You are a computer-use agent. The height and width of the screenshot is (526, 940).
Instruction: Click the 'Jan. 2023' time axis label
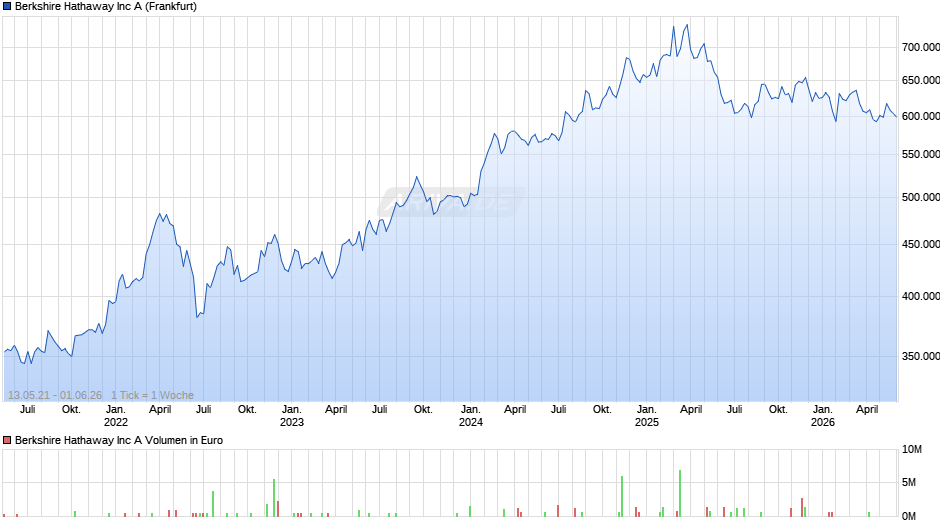292,416
